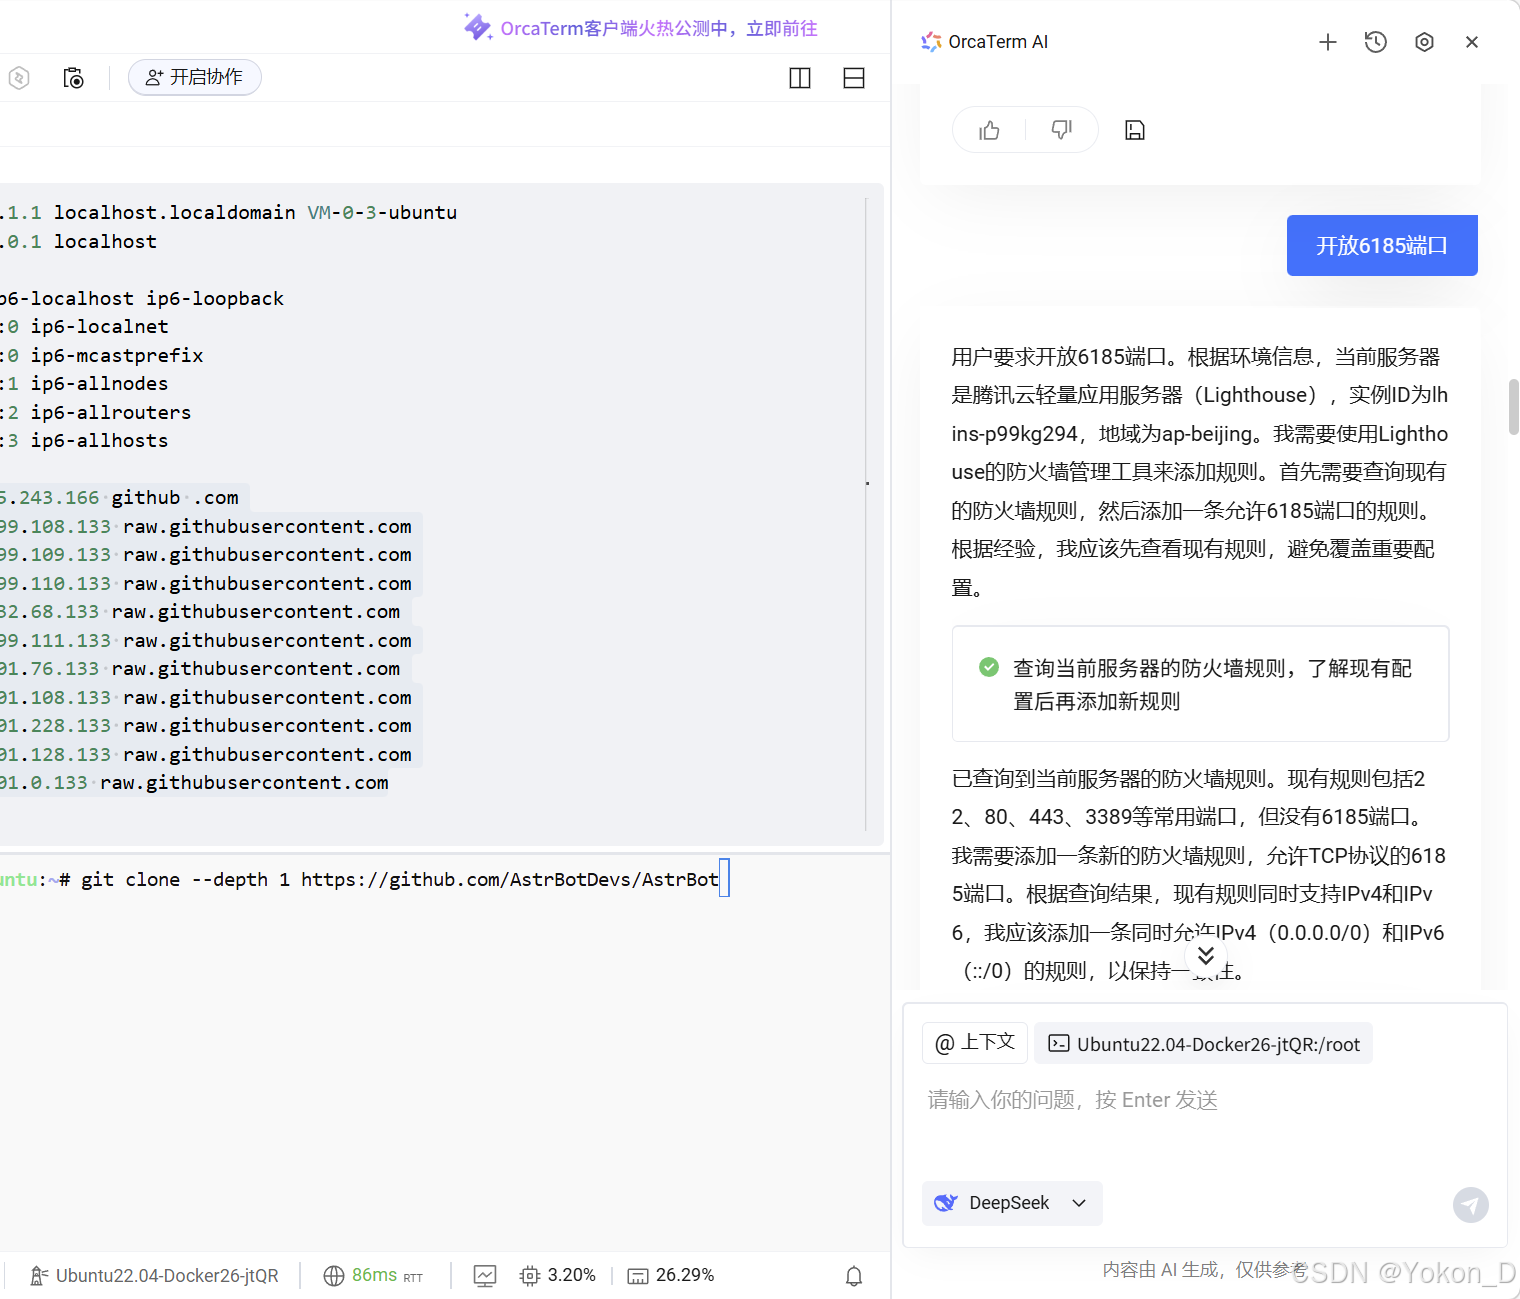Save the AI response with disk icon
The width and height of the screenshot is (1520, 1299).
tap(1135, 130)
